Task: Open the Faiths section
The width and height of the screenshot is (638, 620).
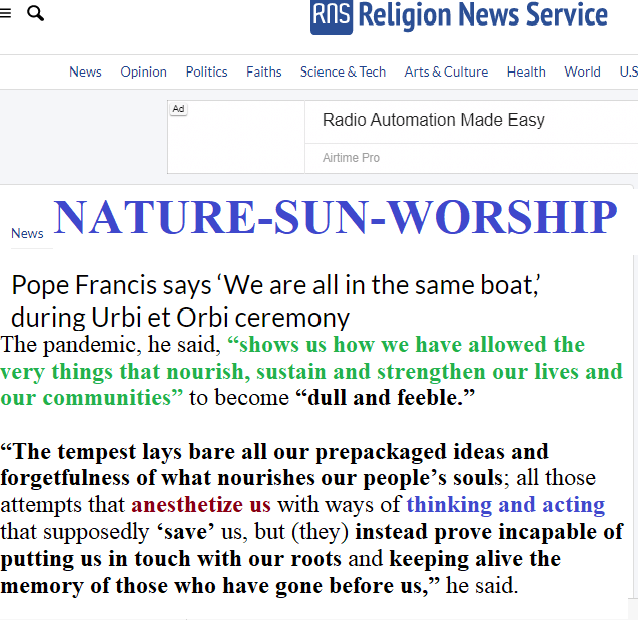Action: (x=264, y=72)
